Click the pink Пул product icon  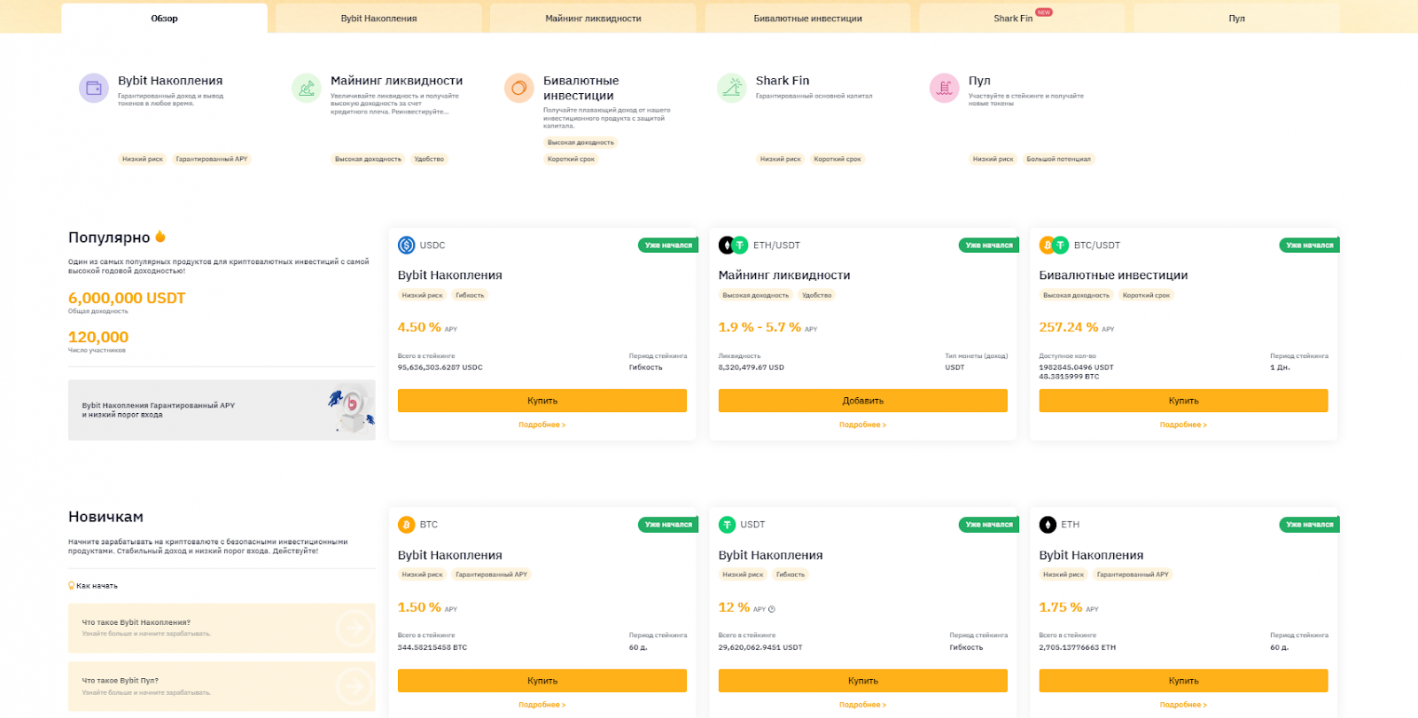[x=944, y=88]
